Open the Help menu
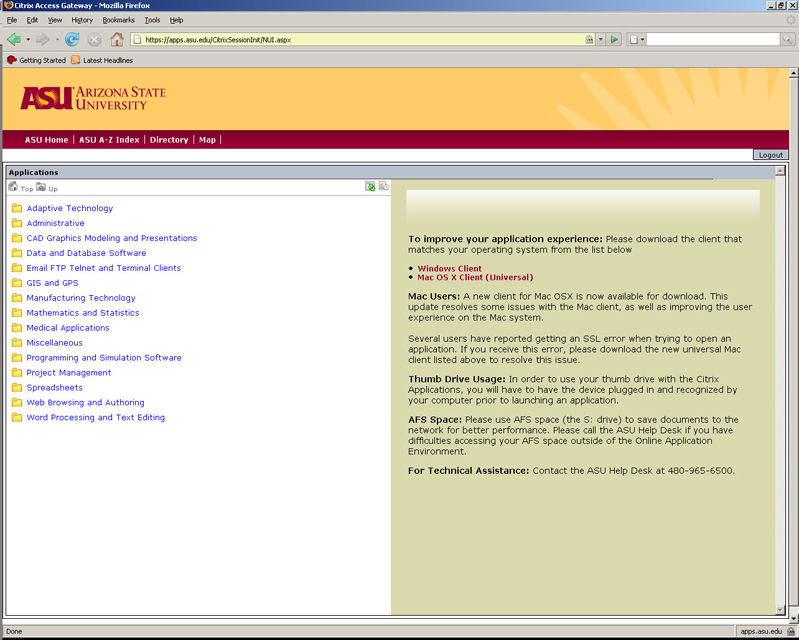This screenshot has width=799, height=640. (x=176, y=20)
